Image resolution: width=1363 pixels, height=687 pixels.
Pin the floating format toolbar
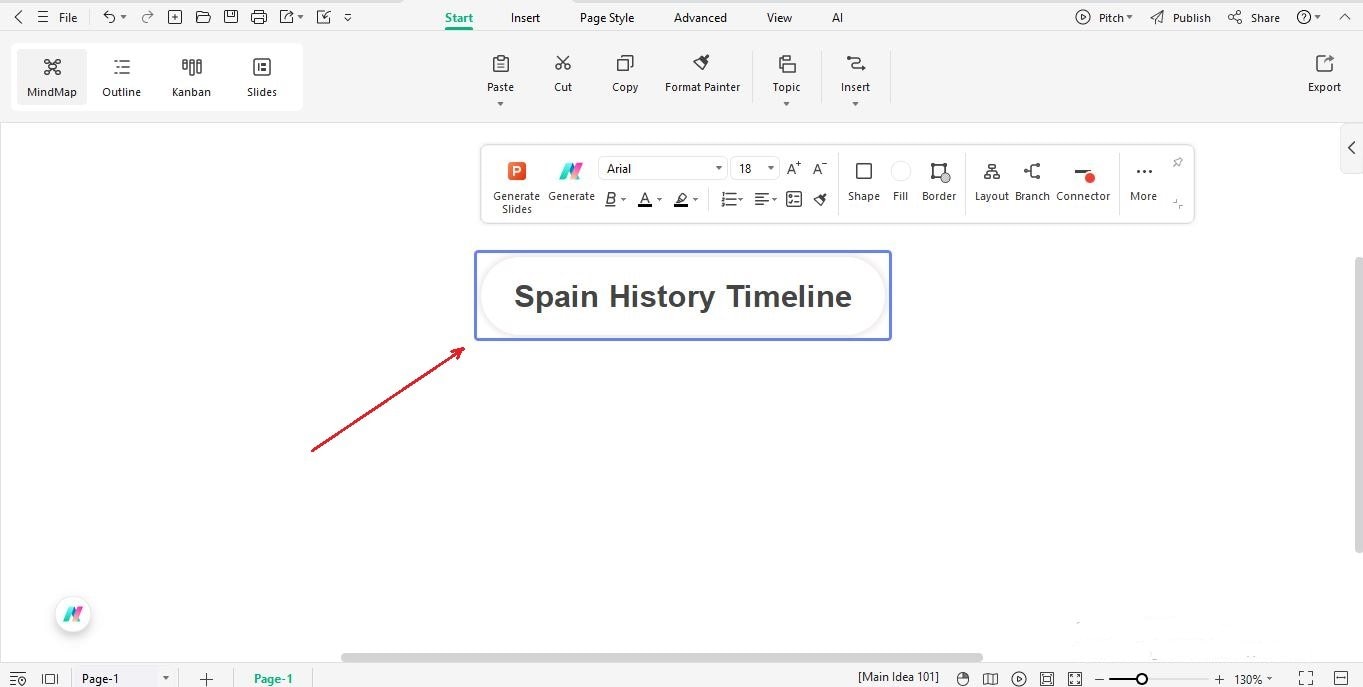point(1177,162)
